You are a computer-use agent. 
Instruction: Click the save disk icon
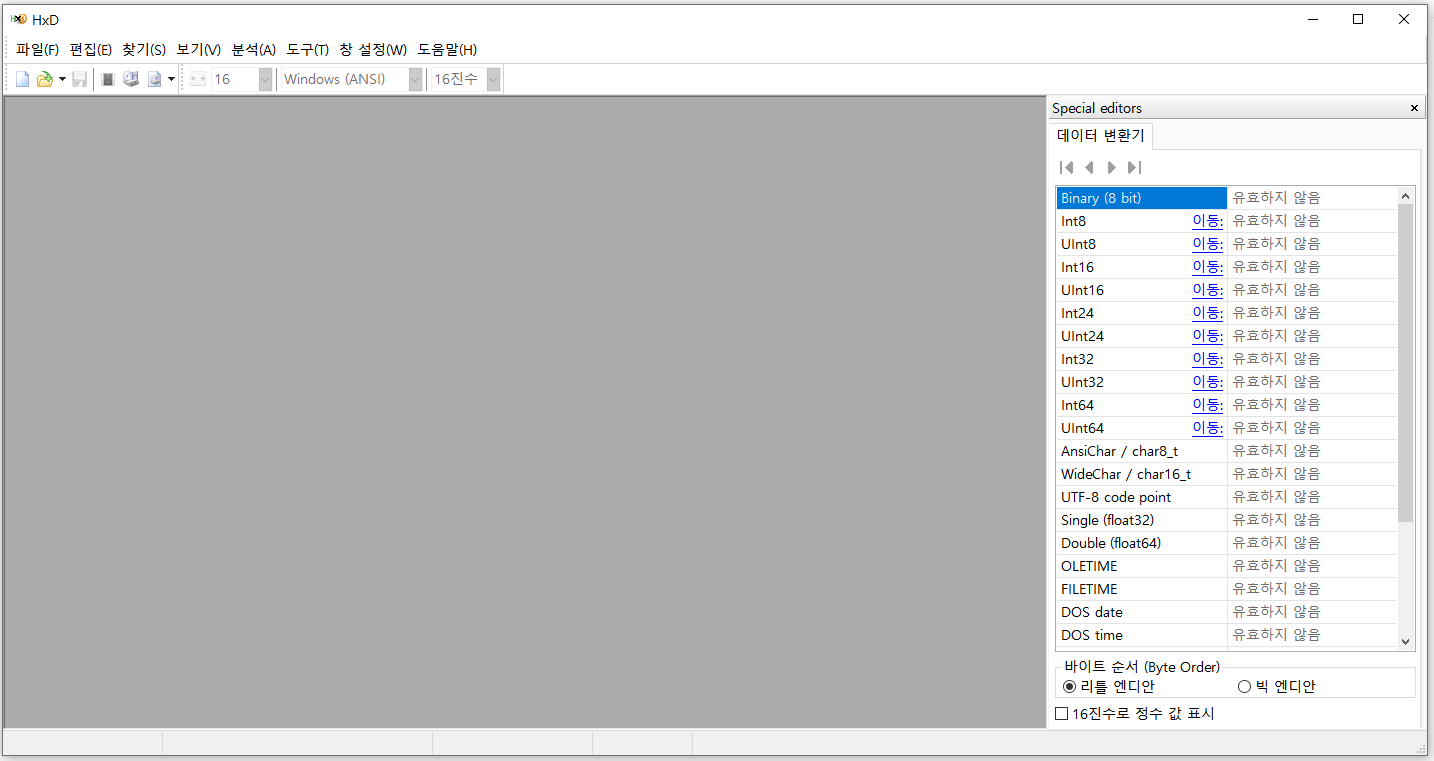click(x=79, y=79)
